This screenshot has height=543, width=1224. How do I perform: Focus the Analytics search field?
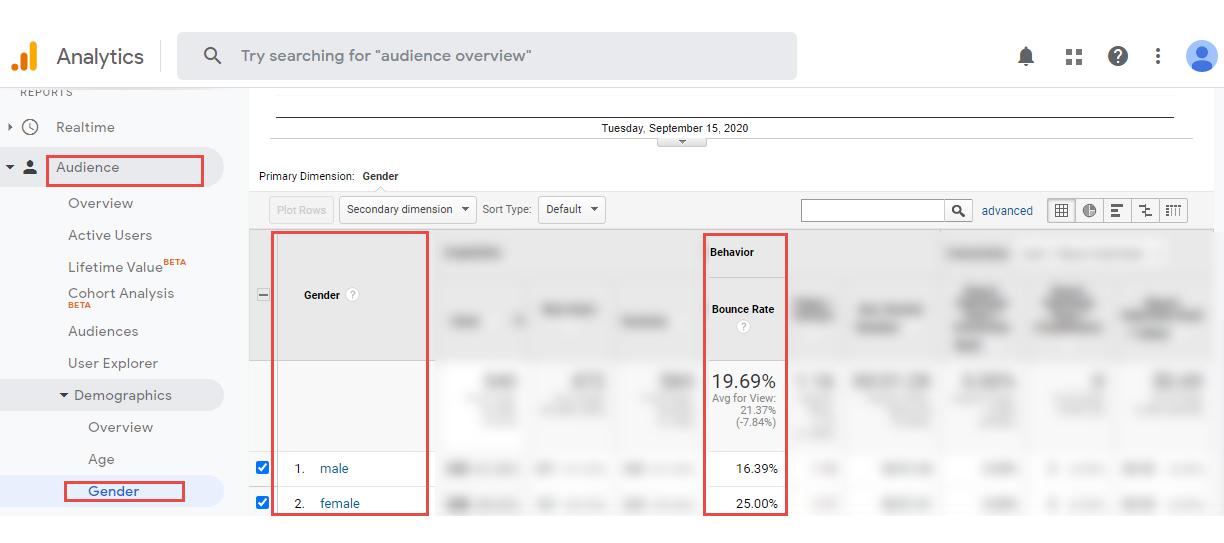coord(487,56)
